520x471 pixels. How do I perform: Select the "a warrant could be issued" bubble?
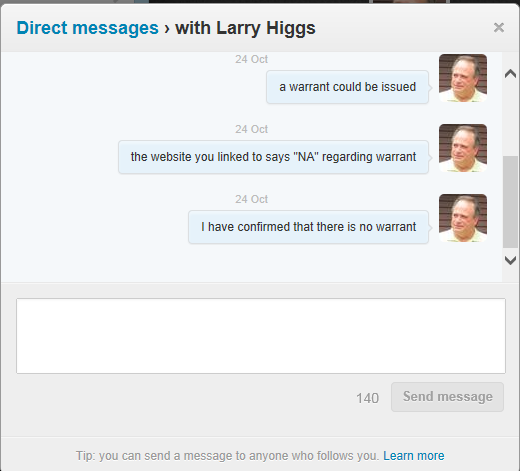(x=347, y=87)
